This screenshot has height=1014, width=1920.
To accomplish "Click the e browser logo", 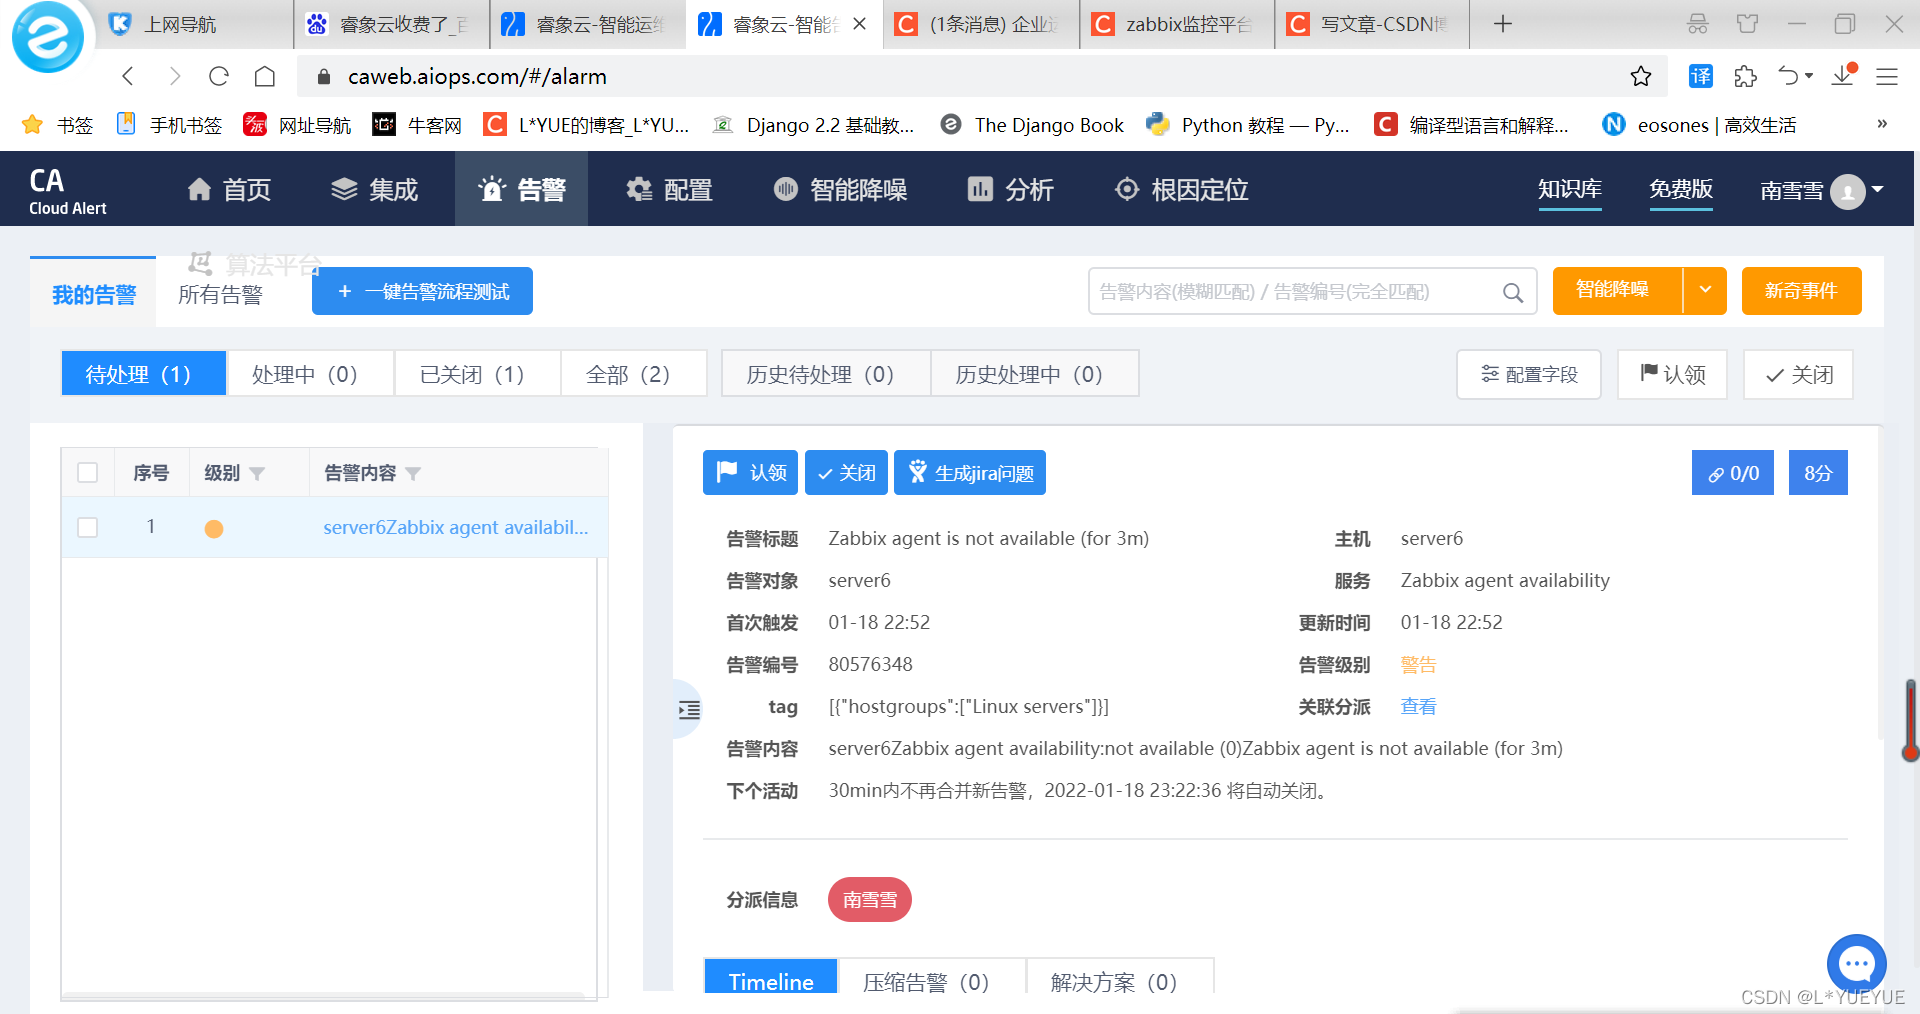I will [x=47, y=38].
